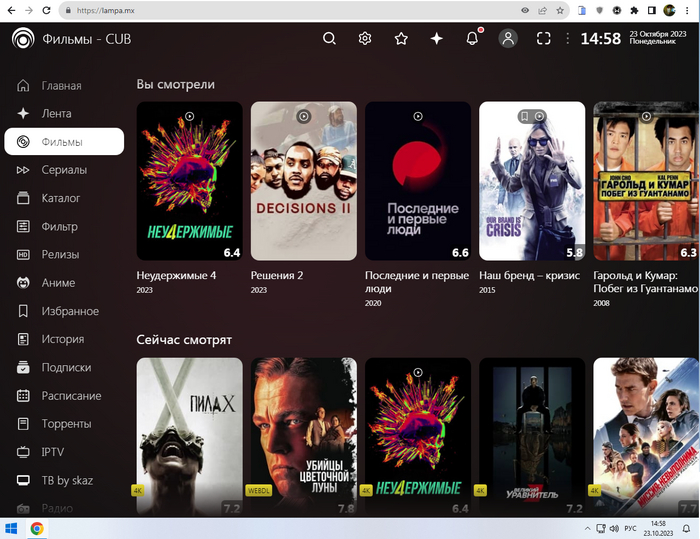Click the История sidebar icon

coord(23,339)
